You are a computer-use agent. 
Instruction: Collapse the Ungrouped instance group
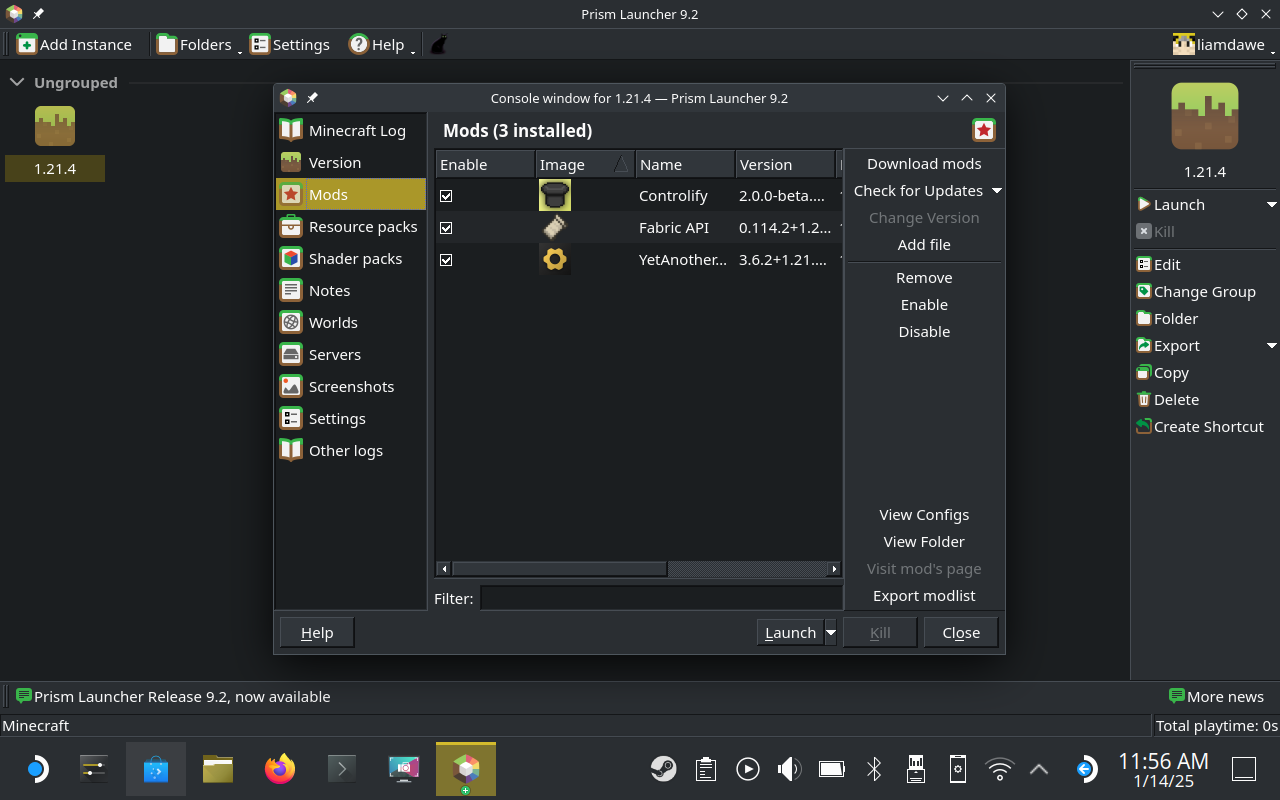point(17,82)
